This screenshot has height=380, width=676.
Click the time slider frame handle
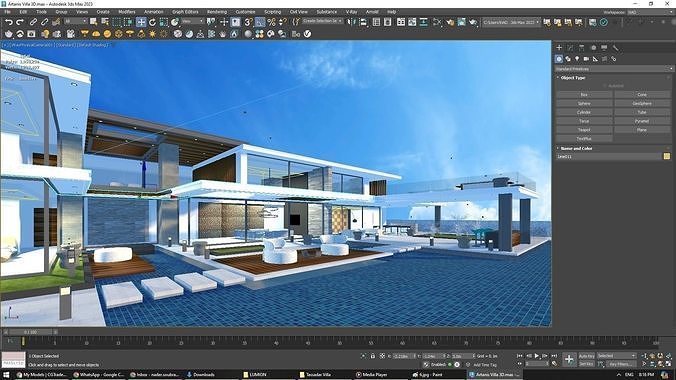point(30,332)
